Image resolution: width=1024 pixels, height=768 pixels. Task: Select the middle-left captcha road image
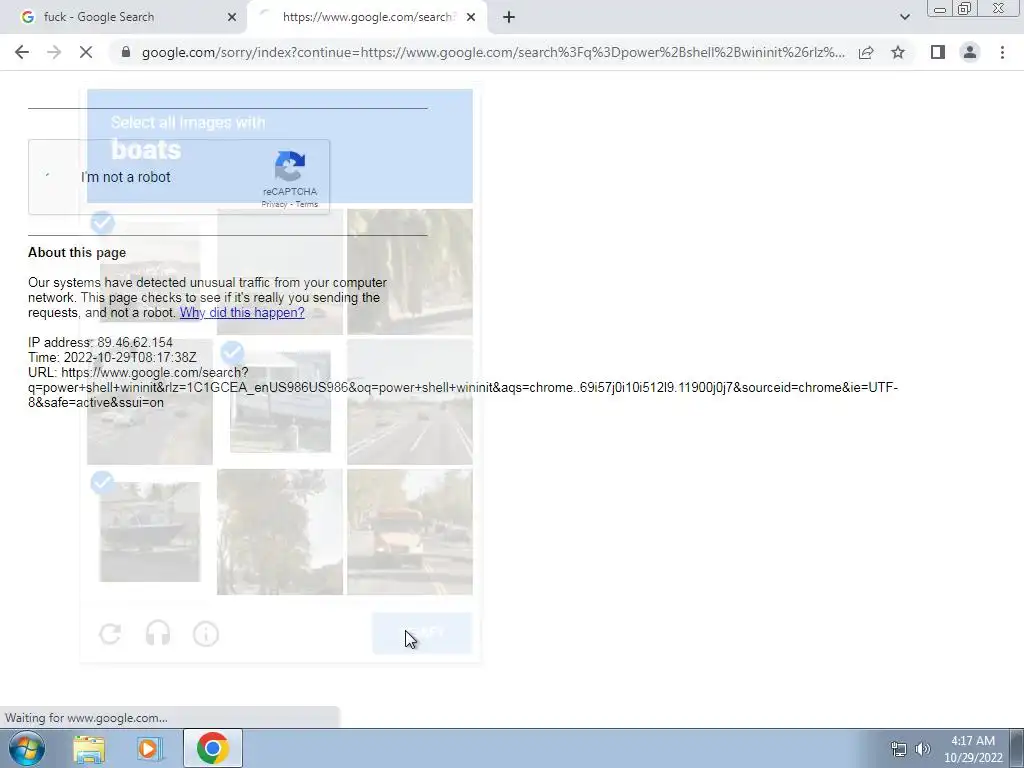click(x=150, y=402)
